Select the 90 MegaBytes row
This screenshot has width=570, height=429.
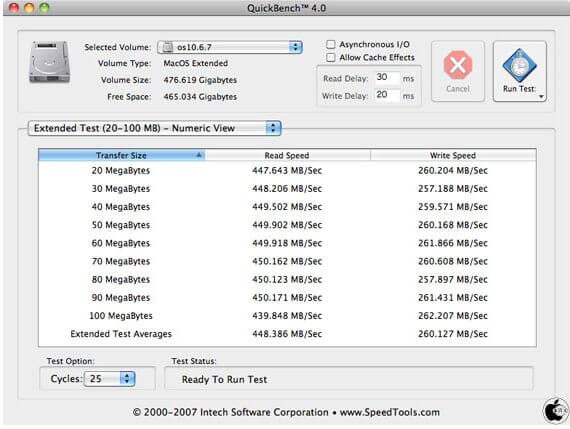point(287,298)
